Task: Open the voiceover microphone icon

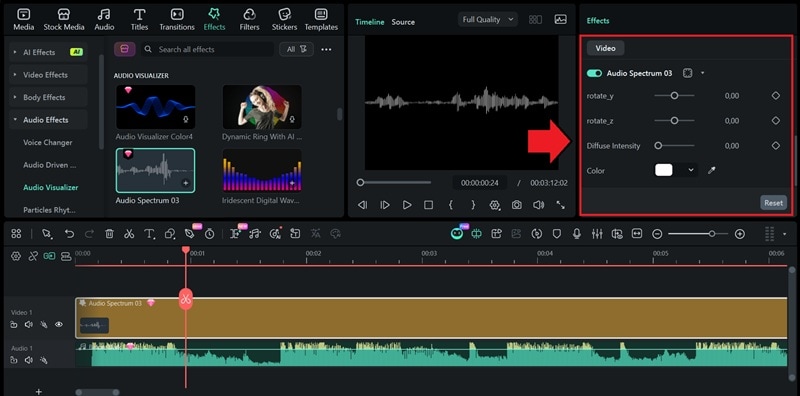Action: tap(577, 234)
